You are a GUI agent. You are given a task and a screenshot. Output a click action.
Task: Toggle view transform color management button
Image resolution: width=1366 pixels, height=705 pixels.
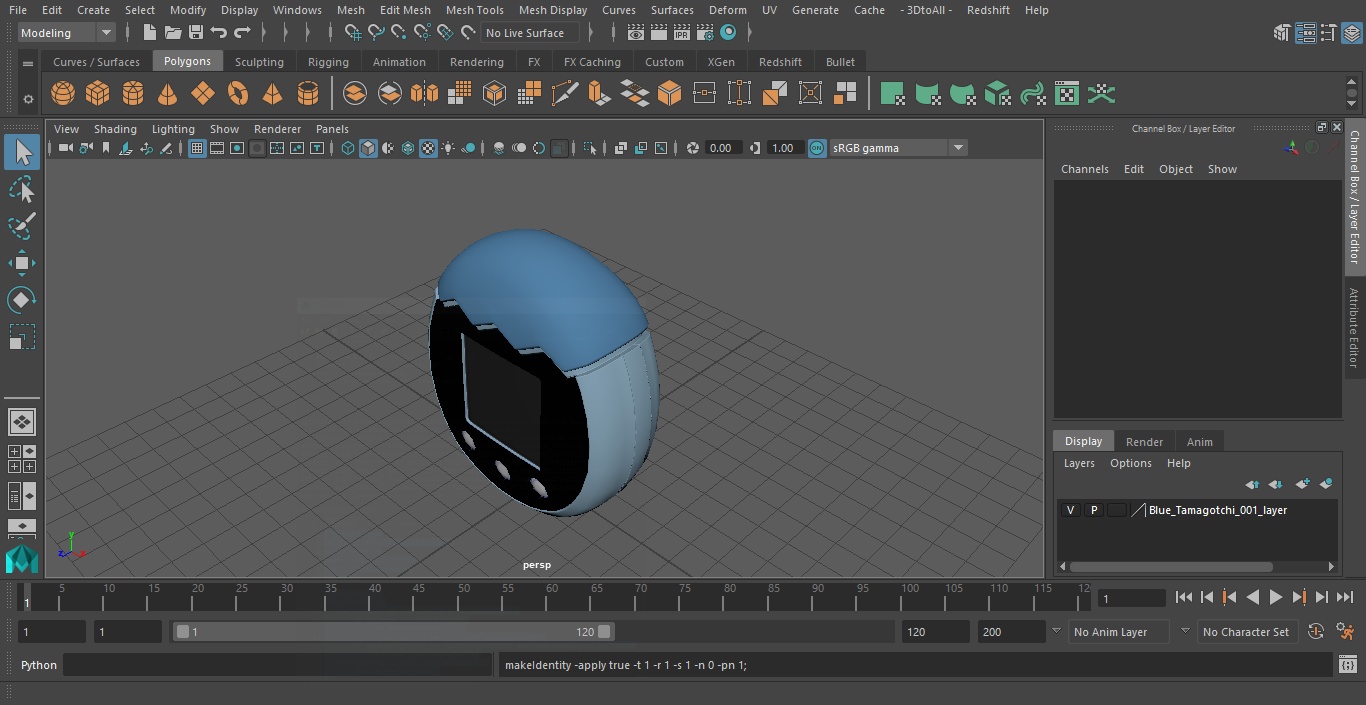click(x=817, y=148)
